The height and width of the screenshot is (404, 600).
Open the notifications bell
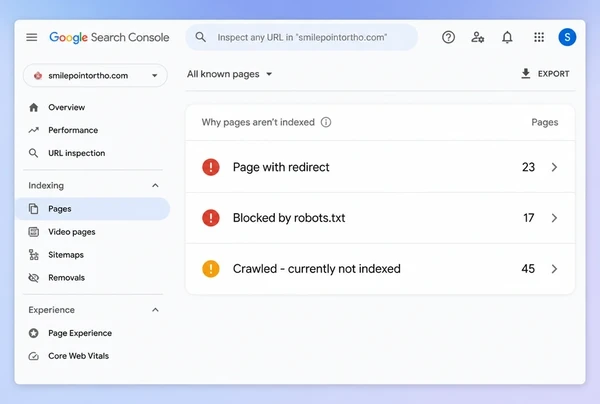(x=507, y=37)
